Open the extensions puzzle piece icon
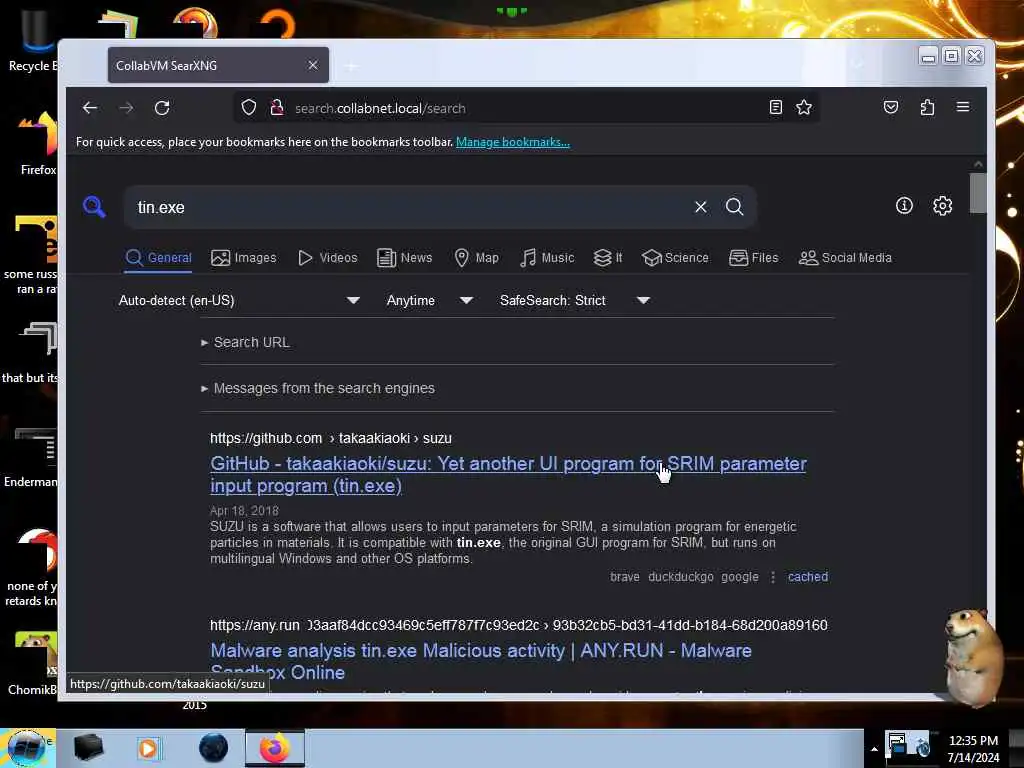This screenshot has width=1024, height=768. pos(927,107)
